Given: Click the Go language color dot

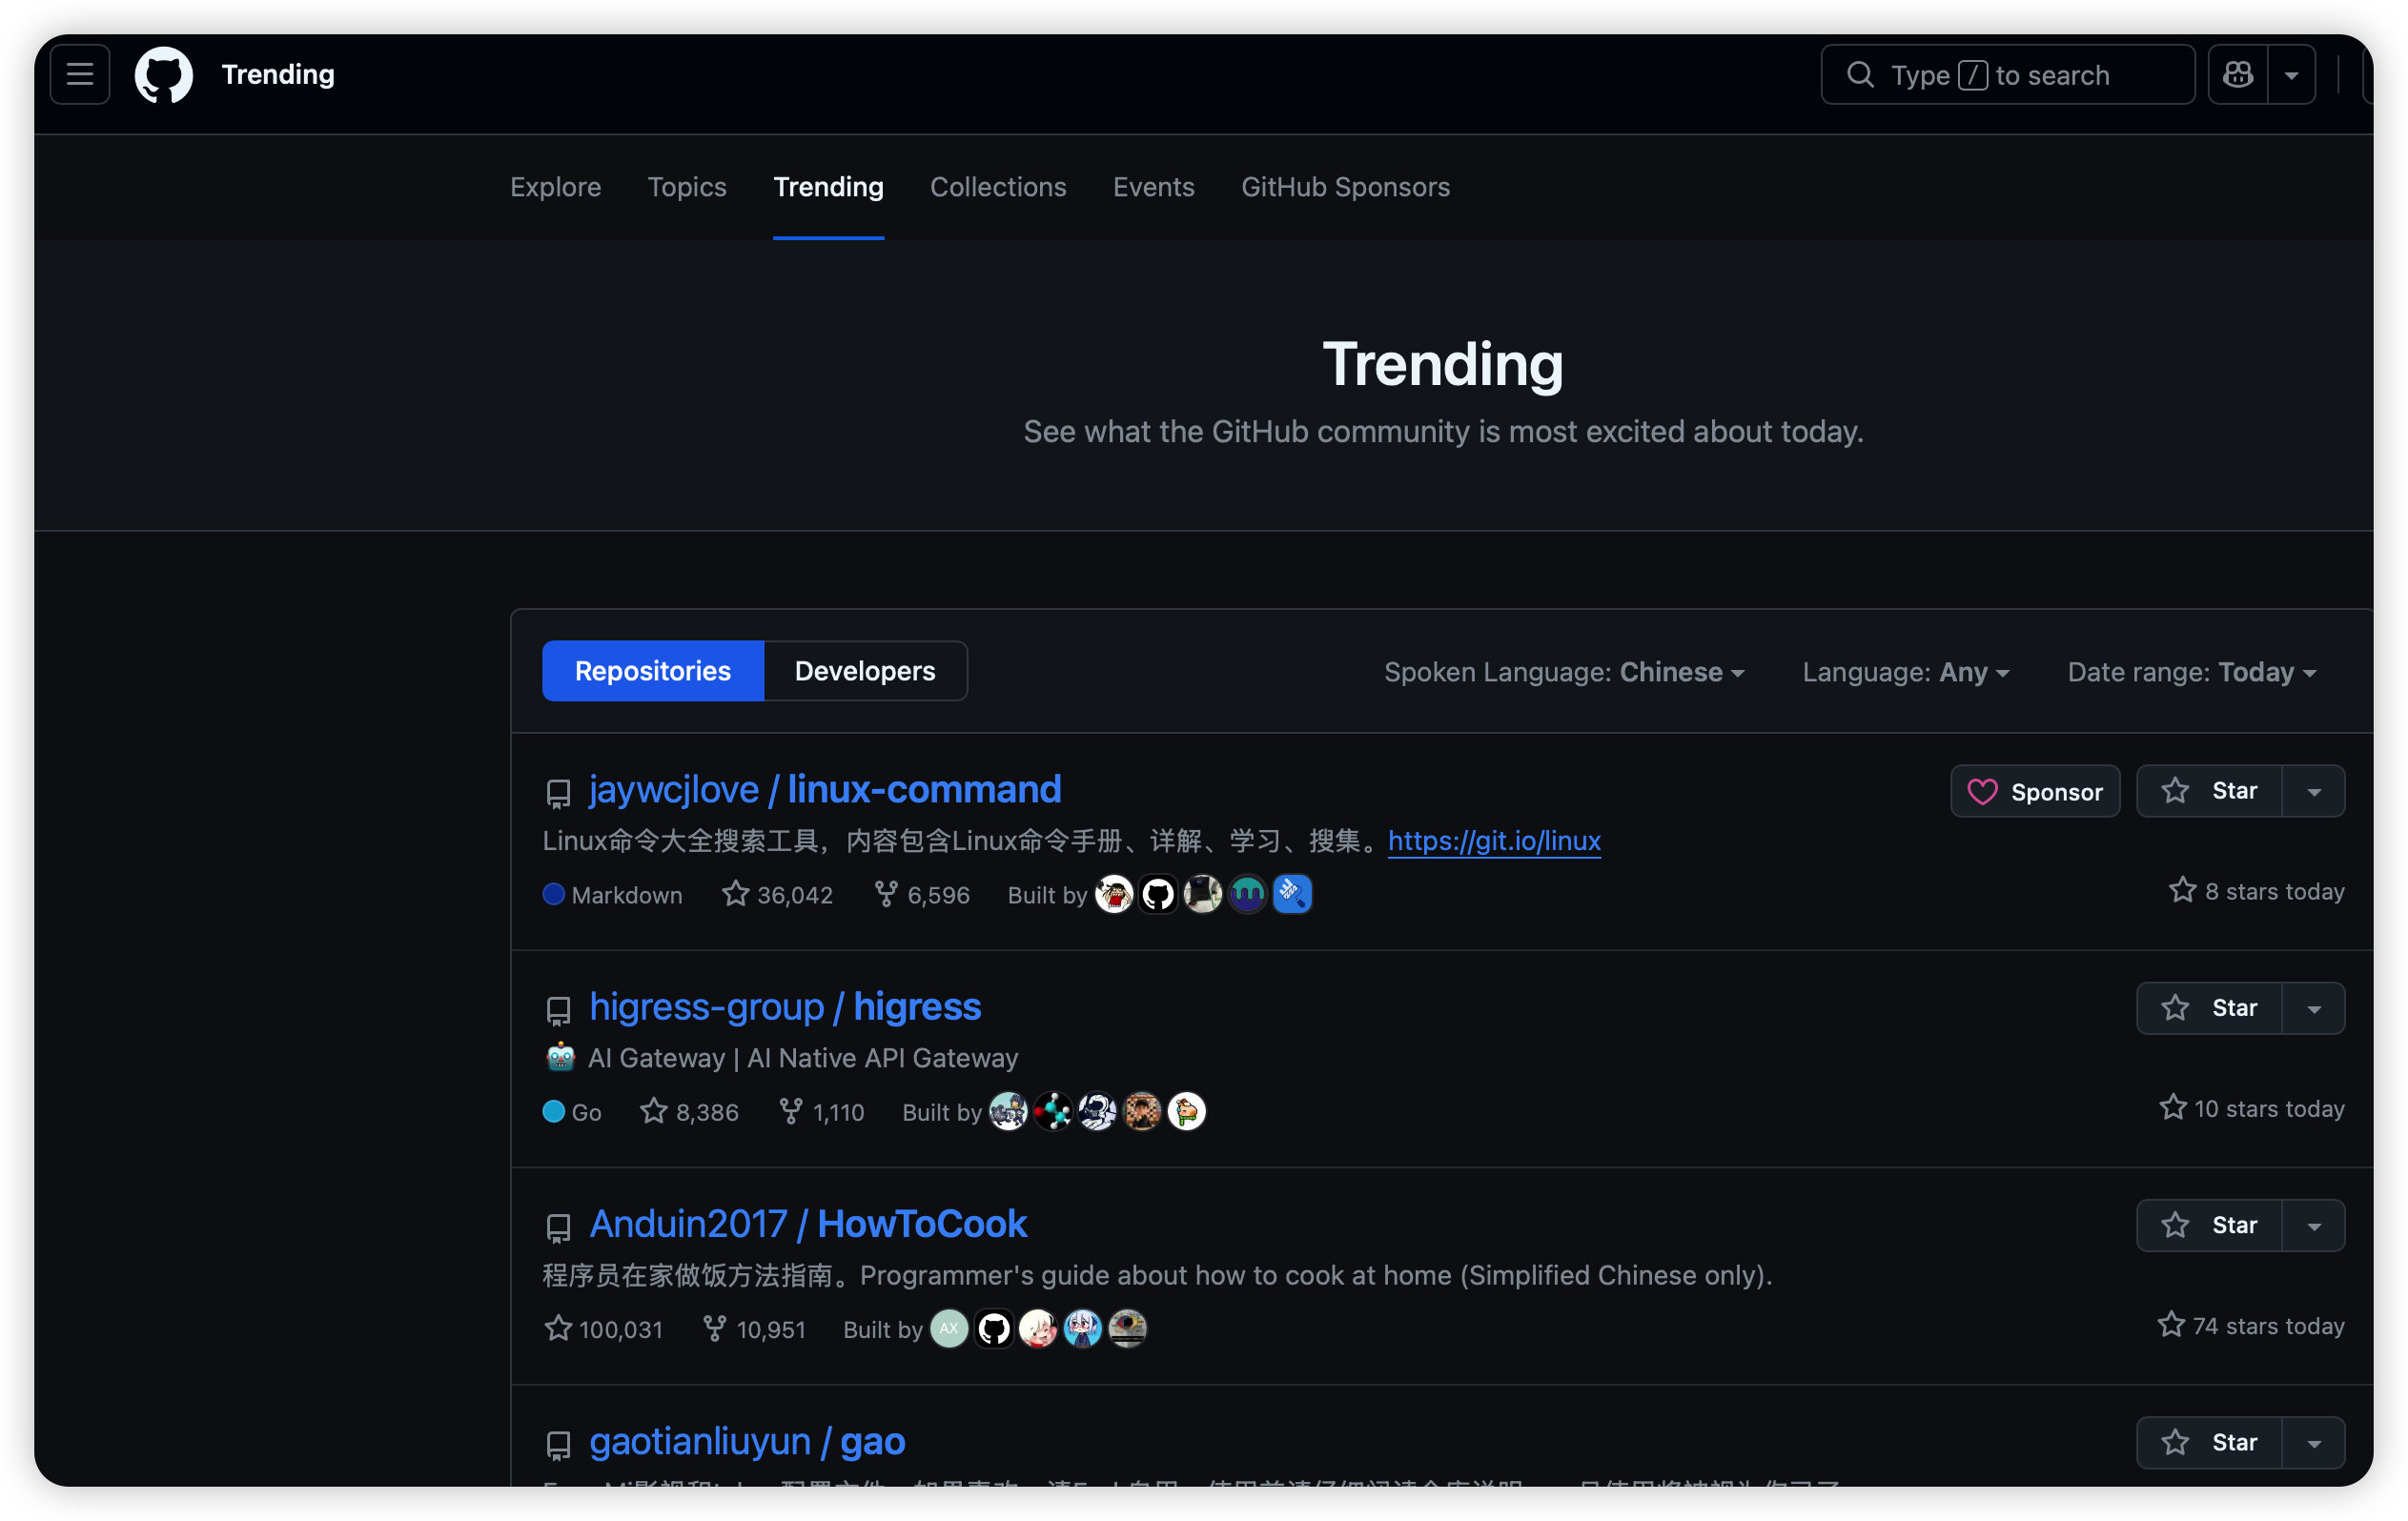Looking at the screenshot, I should click(x=553, y=1110).
